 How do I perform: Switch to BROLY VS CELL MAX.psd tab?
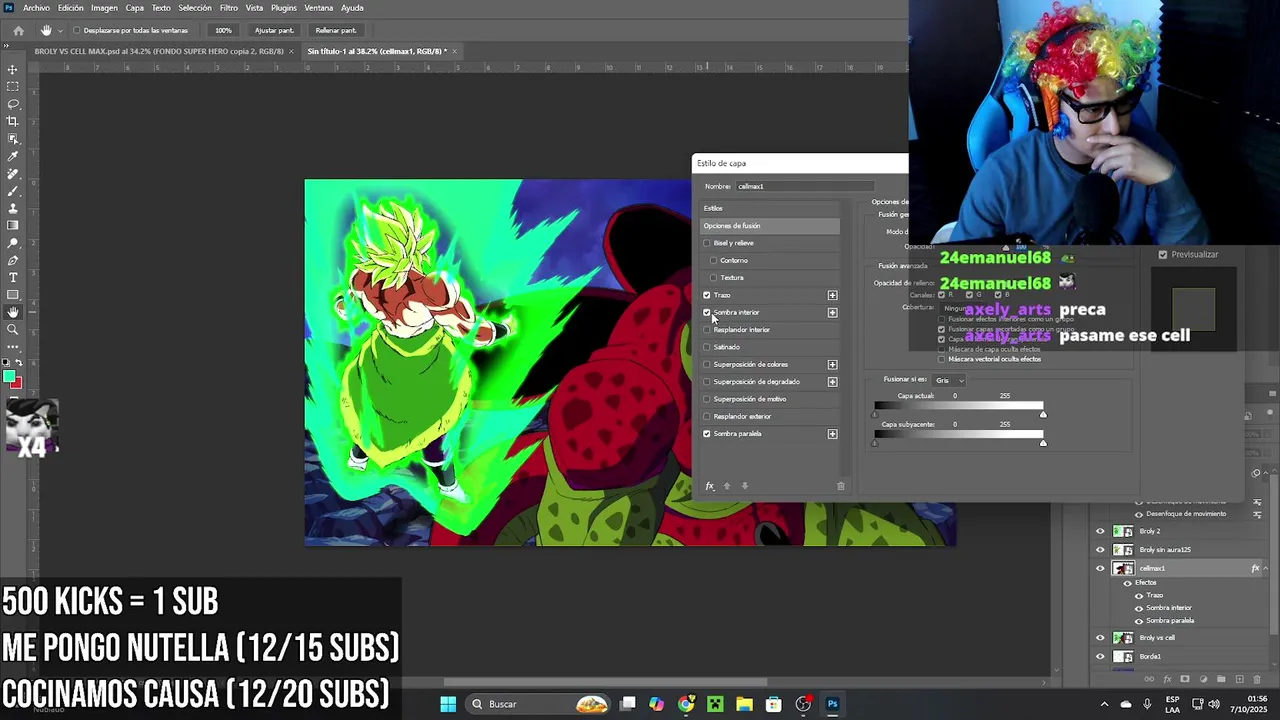tap(158, 51)
